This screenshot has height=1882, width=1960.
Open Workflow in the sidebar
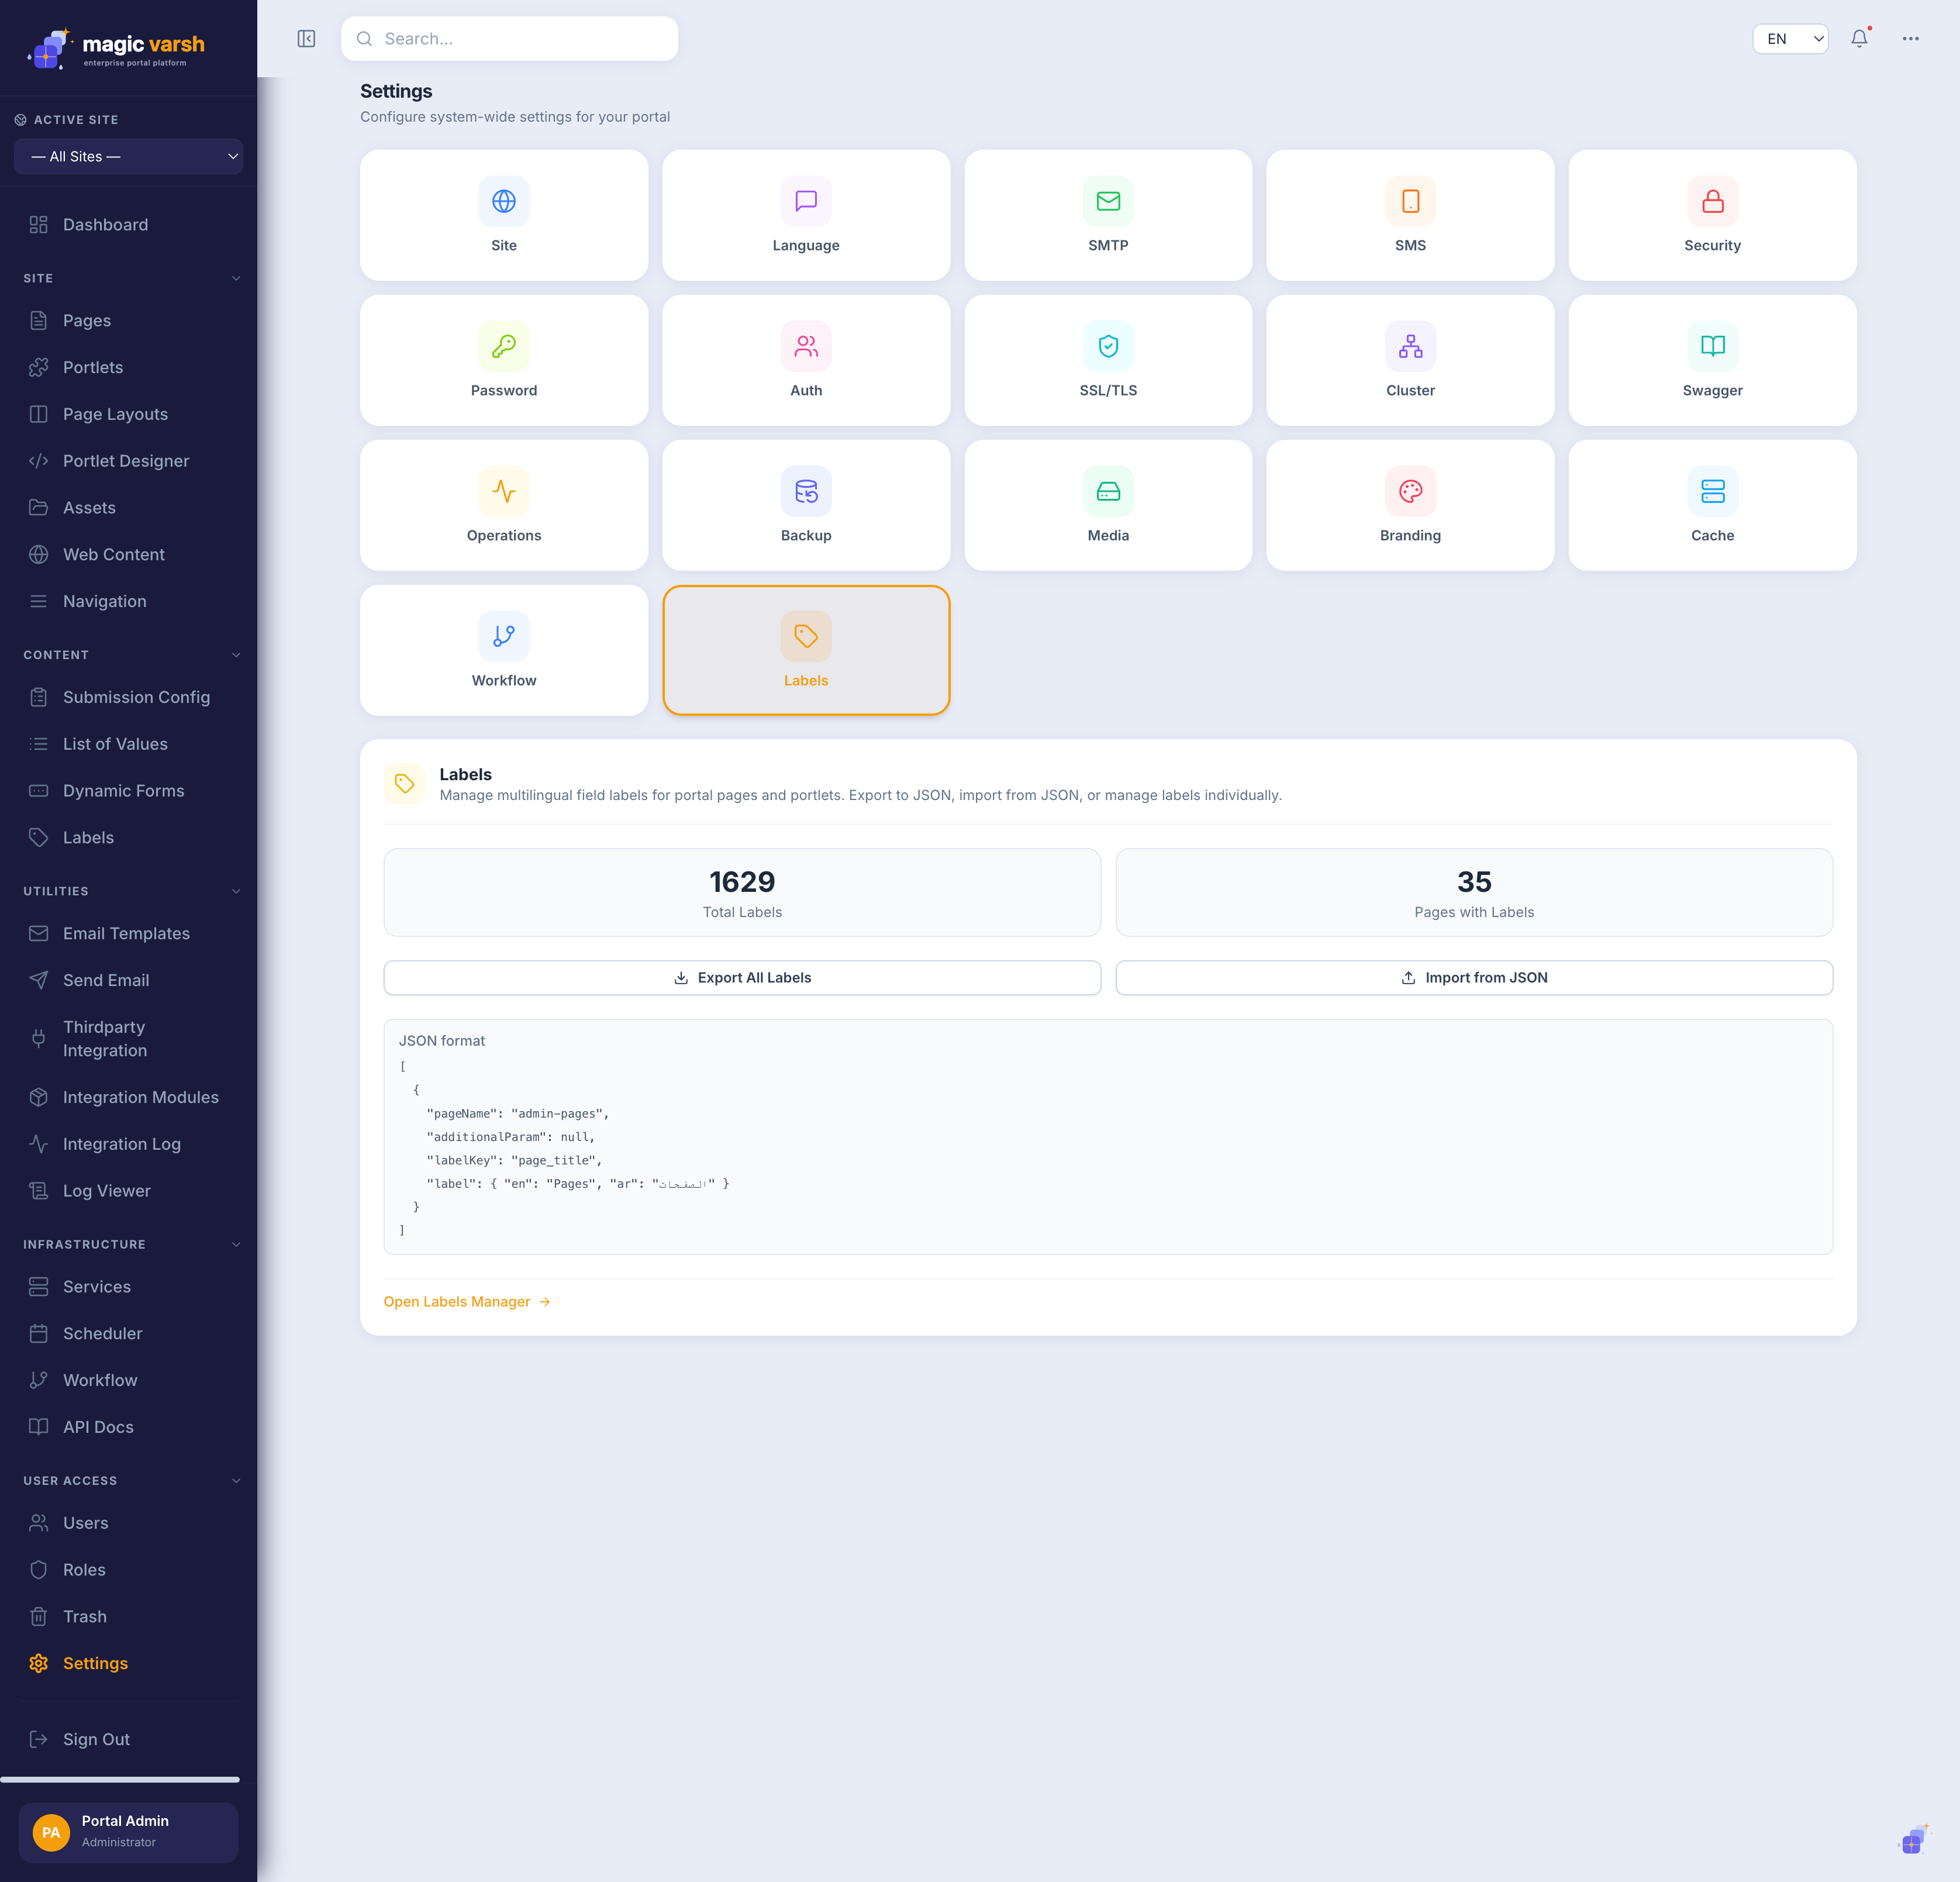128,1380
